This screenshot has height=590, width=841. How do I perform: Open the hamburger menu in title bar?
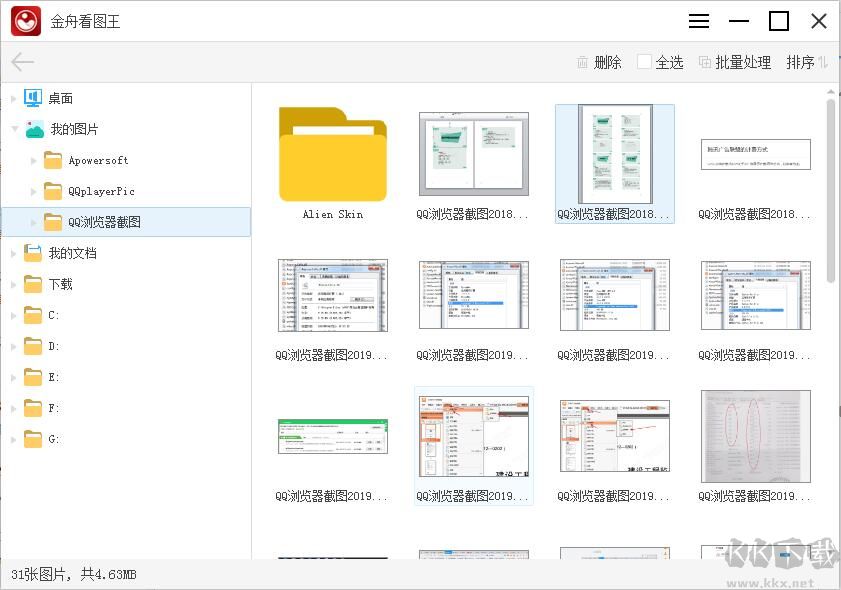point(699,21)
